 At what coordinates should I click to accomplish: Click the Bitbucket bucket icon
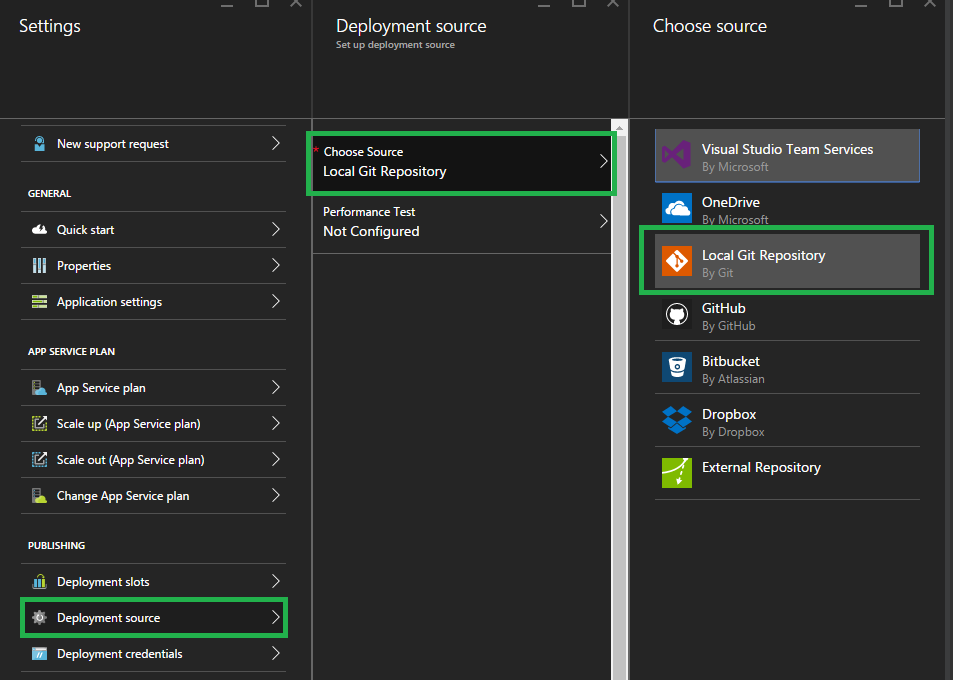click(677, 368)
